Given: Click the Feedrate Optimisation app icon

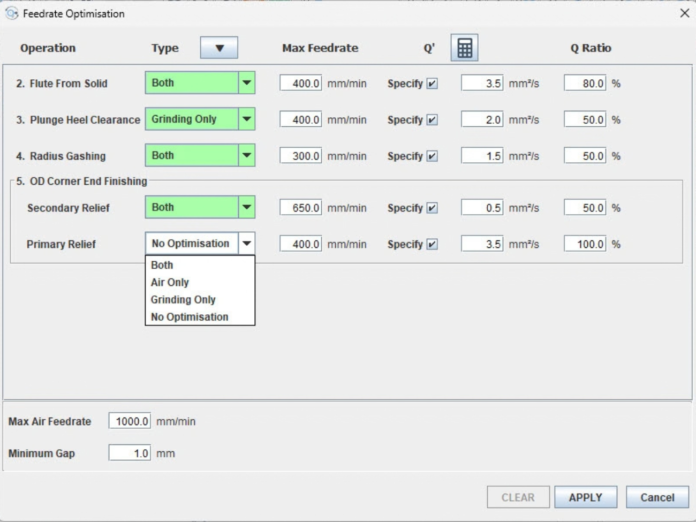Looking at the screenshot, I should point(12,13).
